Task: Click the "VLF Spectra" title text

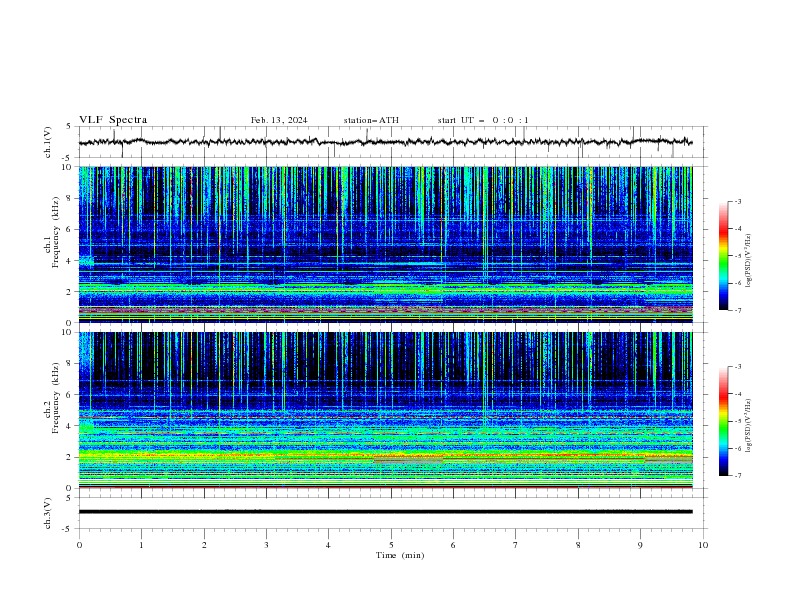Action: pos(113,120)
